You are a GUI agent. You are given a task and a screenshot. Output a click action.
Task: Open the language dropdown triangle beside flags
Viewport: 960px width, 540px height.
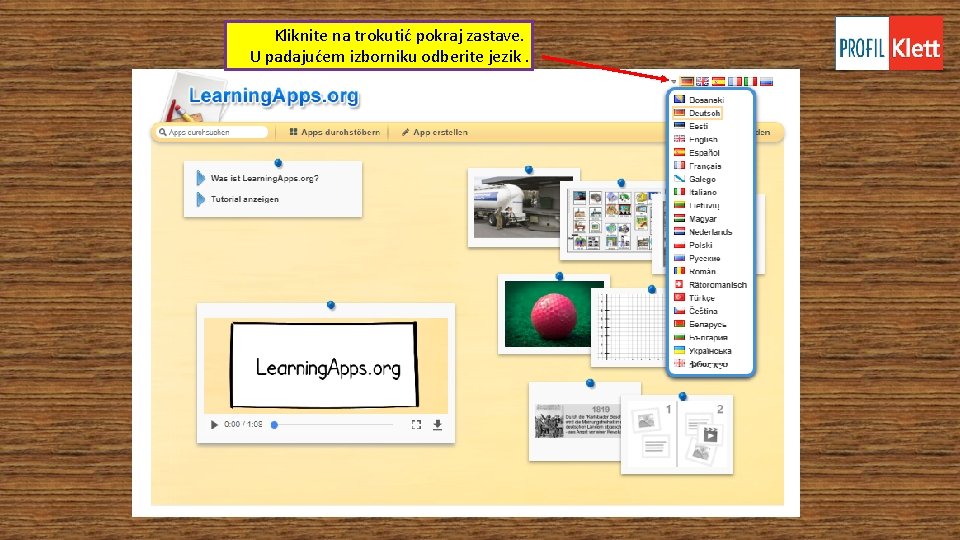click(x=673, y=81)
